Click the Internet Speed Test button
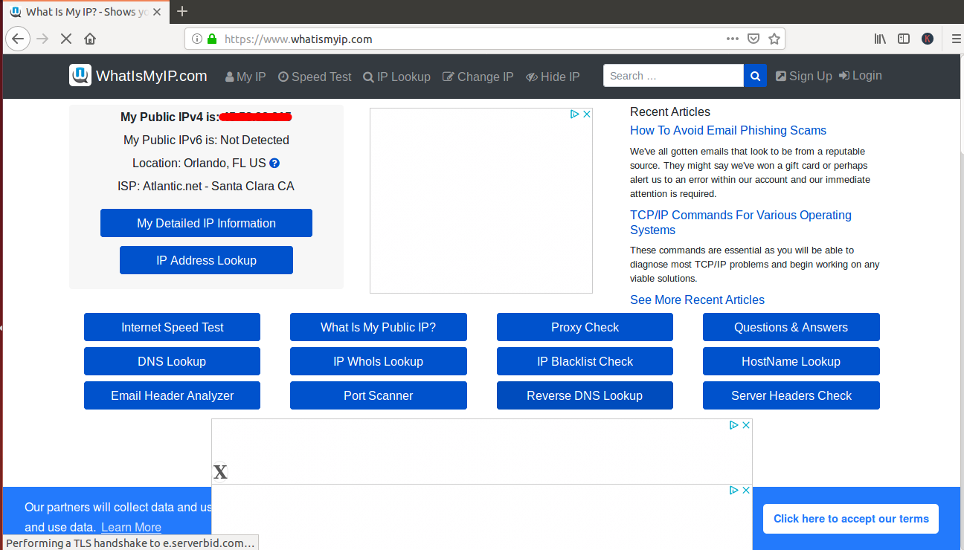This screenshot has width=964, height=550. click(x=172, y=327)
